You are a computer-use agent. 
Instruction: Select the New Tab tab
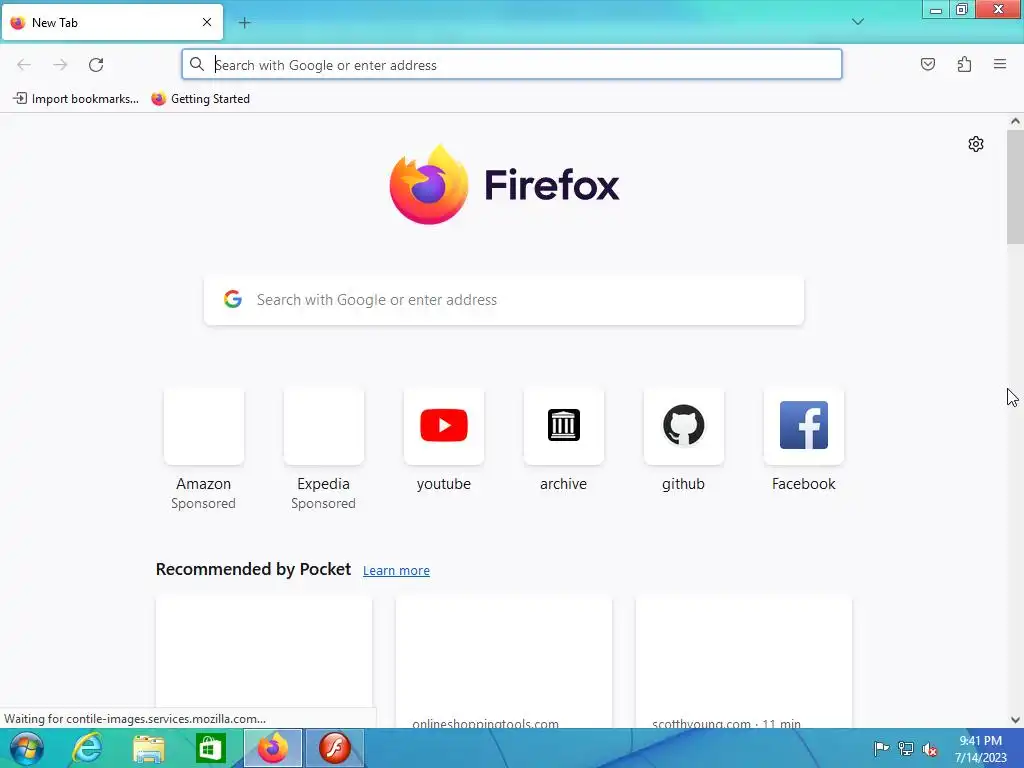tap(112, 22)
